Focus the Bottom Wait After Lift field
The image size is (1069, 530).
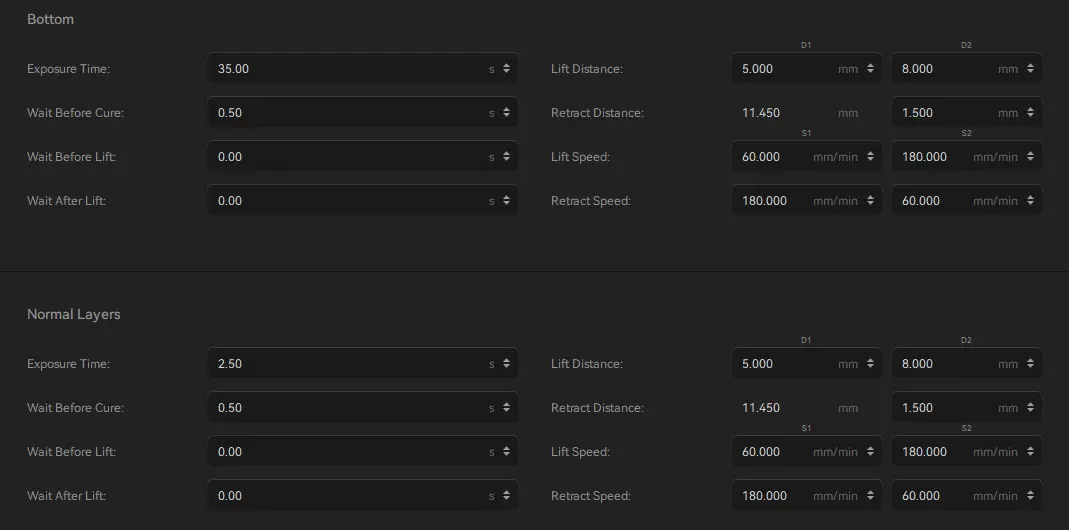(363, 201)
